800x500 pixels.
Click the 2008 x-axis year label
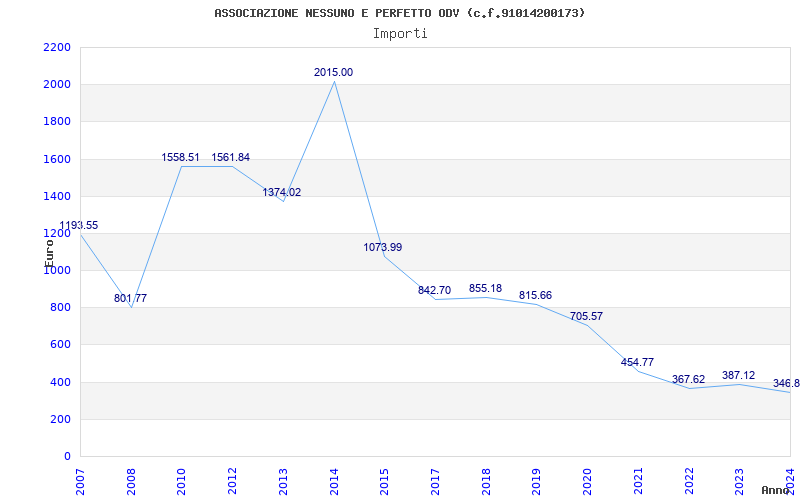tap(131, 481)
